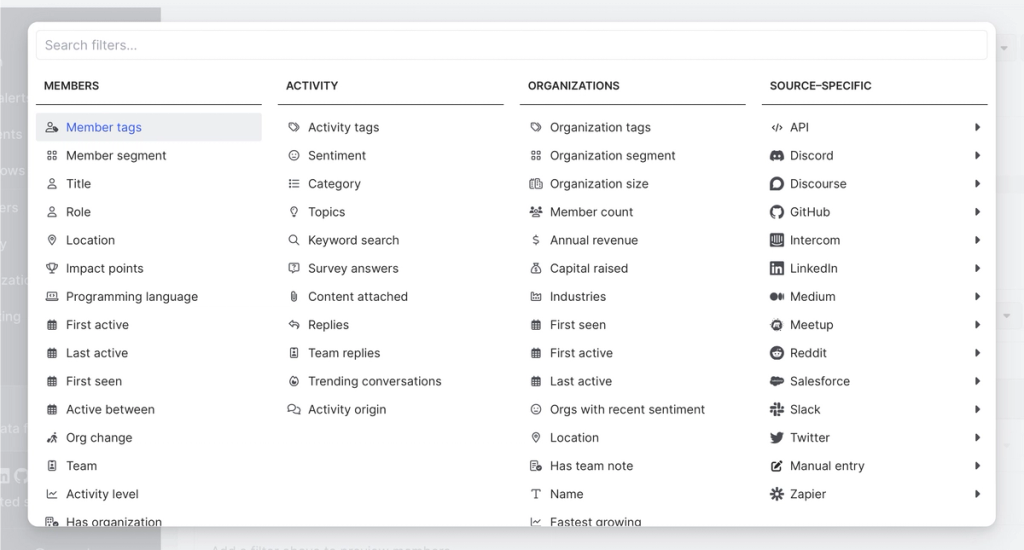Image resolution: width=1024 pixels, height=550 pixels.
Task: Click the Salesforce cloud icon
Action: 777,382
